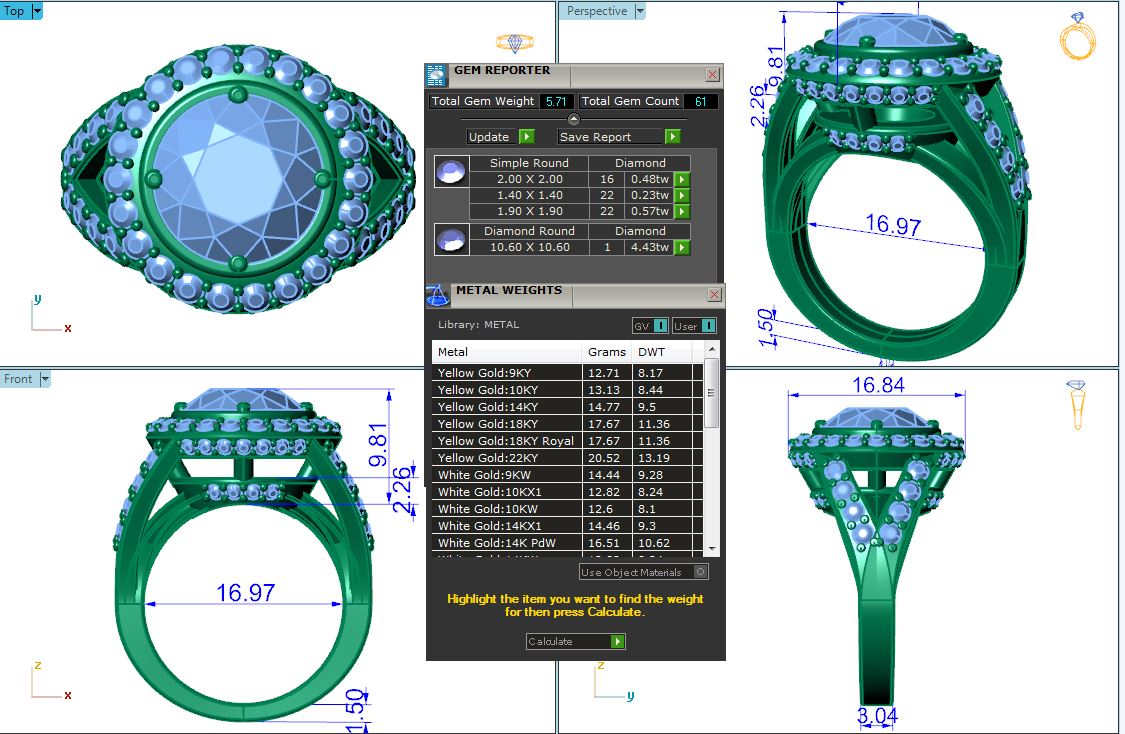Select the White Gold:14K PdW row
Screen dimensions: 1125x734
[568, 543]
